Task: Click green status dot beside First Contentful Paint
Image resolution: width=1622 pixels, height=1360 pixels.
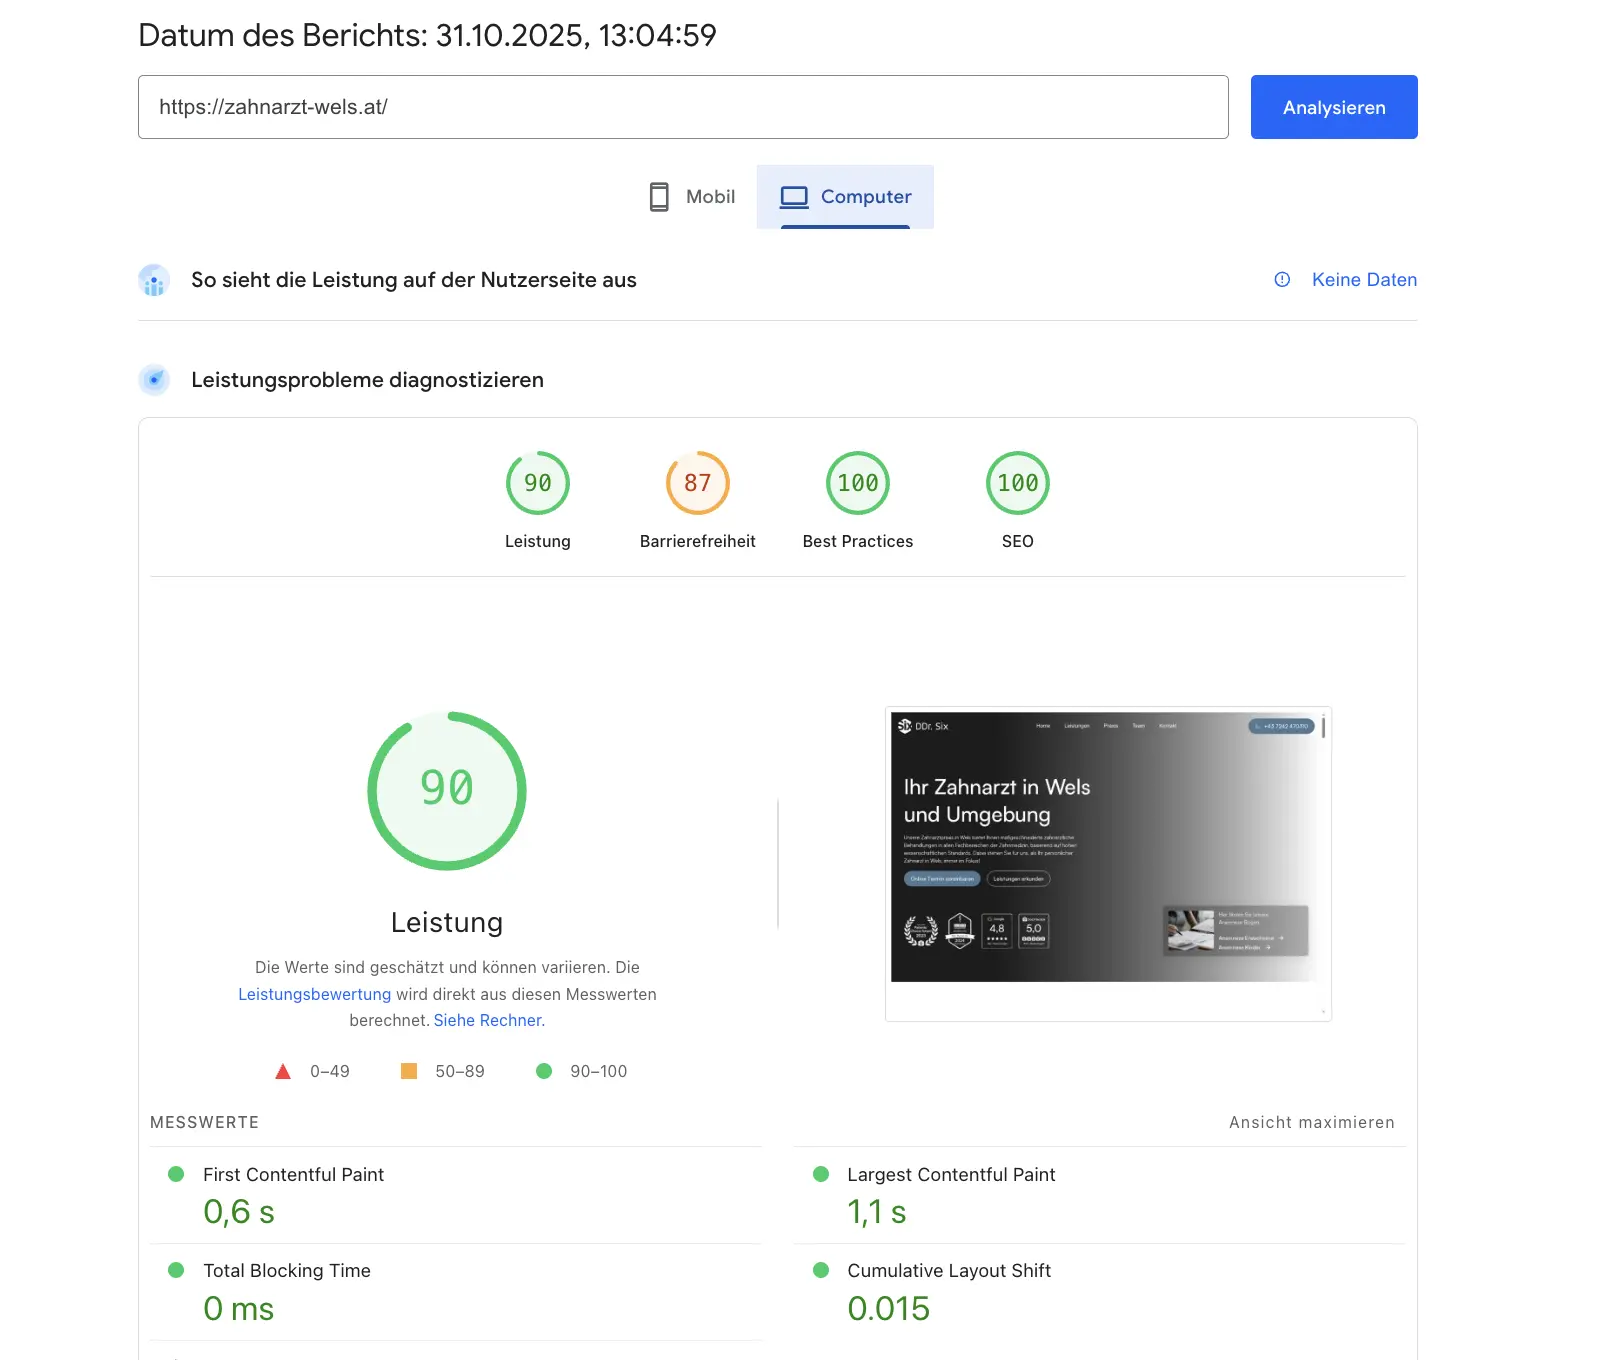Action: click(176, 1174)
